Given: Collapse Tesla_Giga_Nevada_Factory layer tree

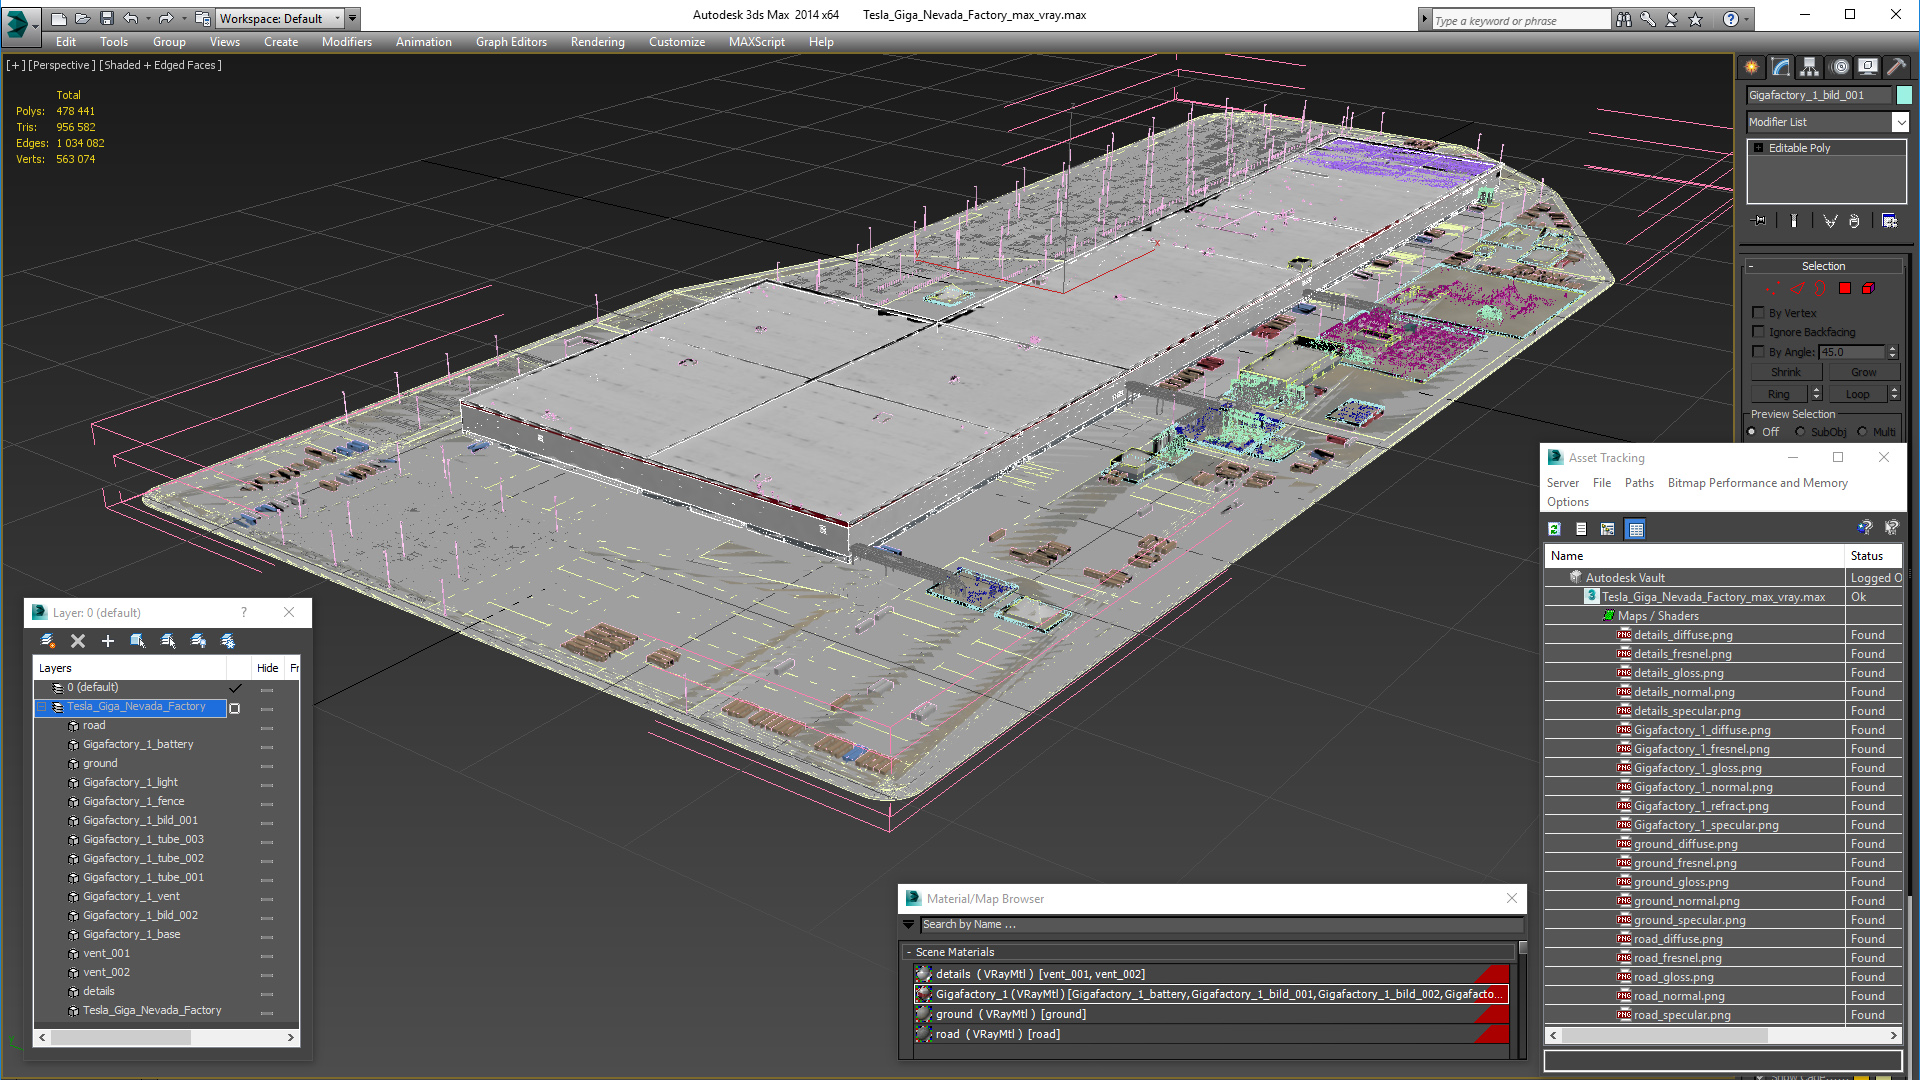Looking at the screenshot, I should pyautogui.click(x=42, y=707).
